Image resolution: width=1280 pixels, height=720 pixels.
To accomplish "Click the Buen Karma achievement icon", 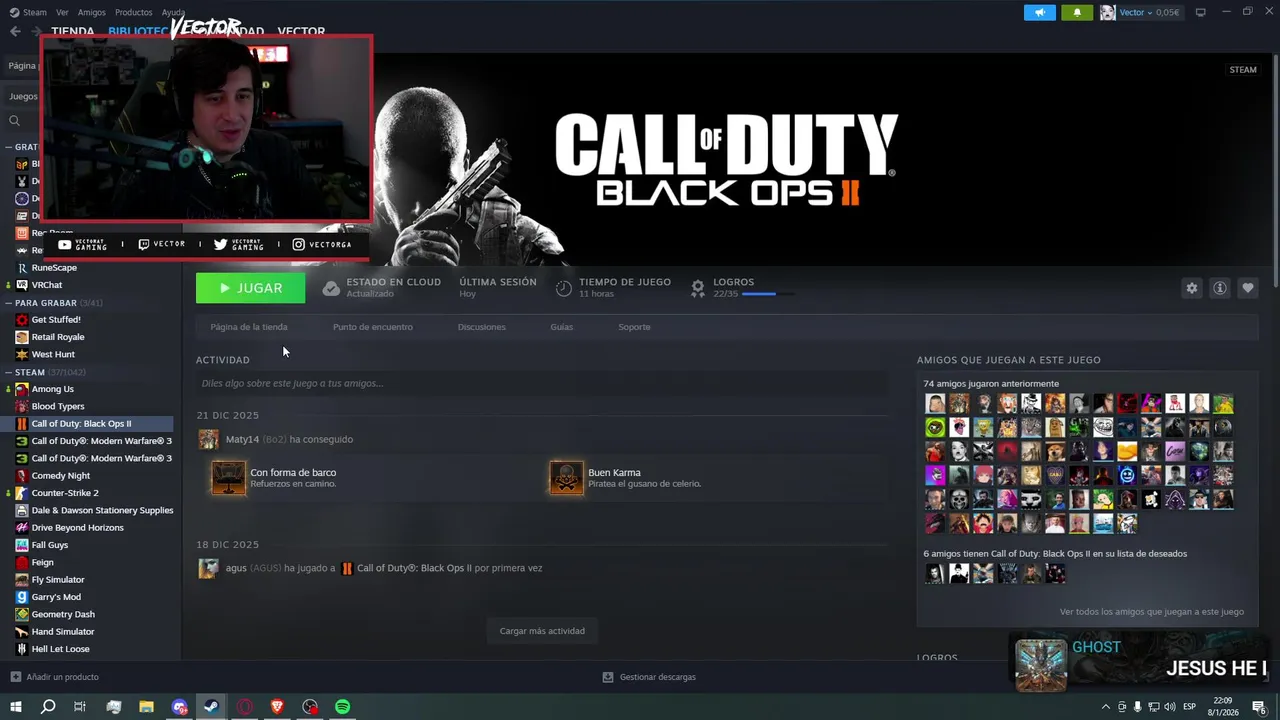I will click(x=567, y=478).
